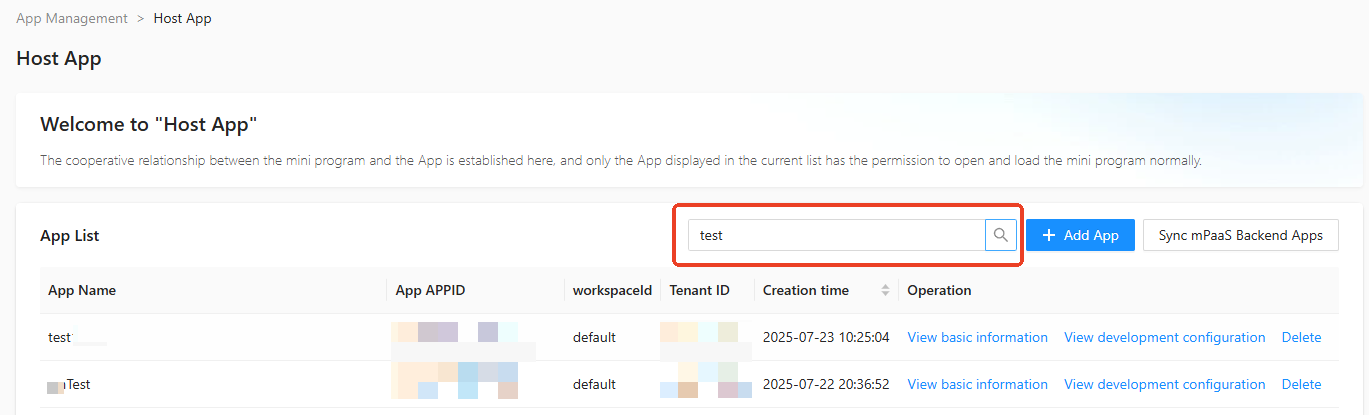The image size is (1369, 415).
Task: Click the App Name column header
Action: [82, 290]
